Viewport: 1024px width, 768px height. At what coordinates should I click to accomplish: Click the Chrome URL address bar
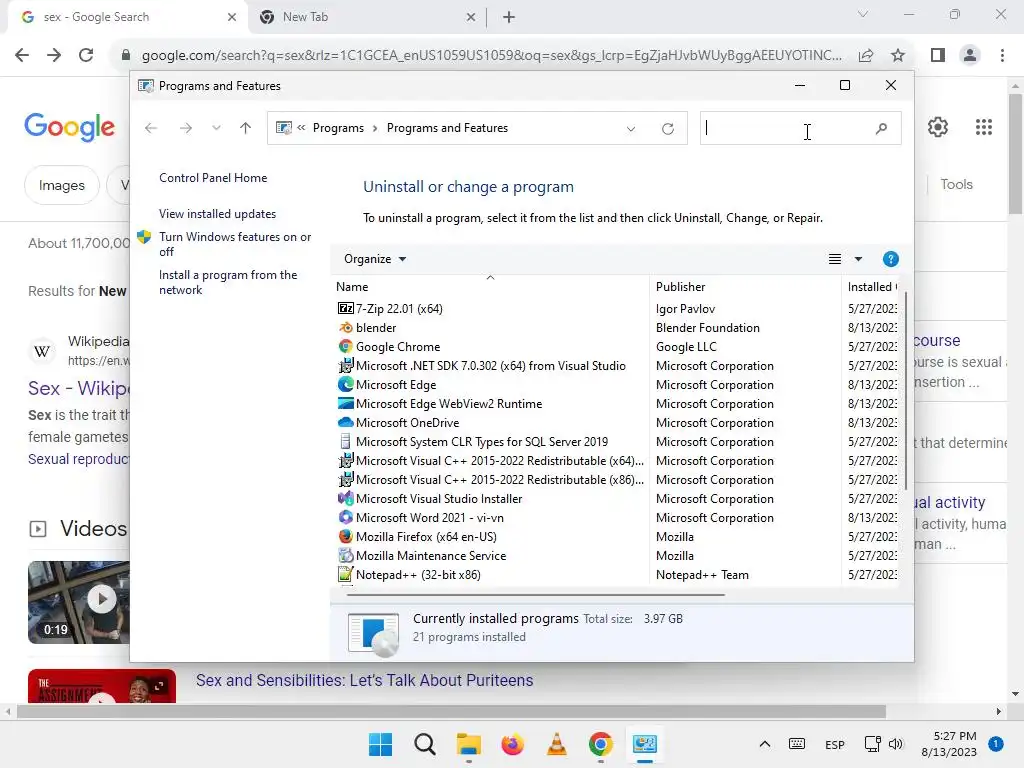[x=491, y=56]
